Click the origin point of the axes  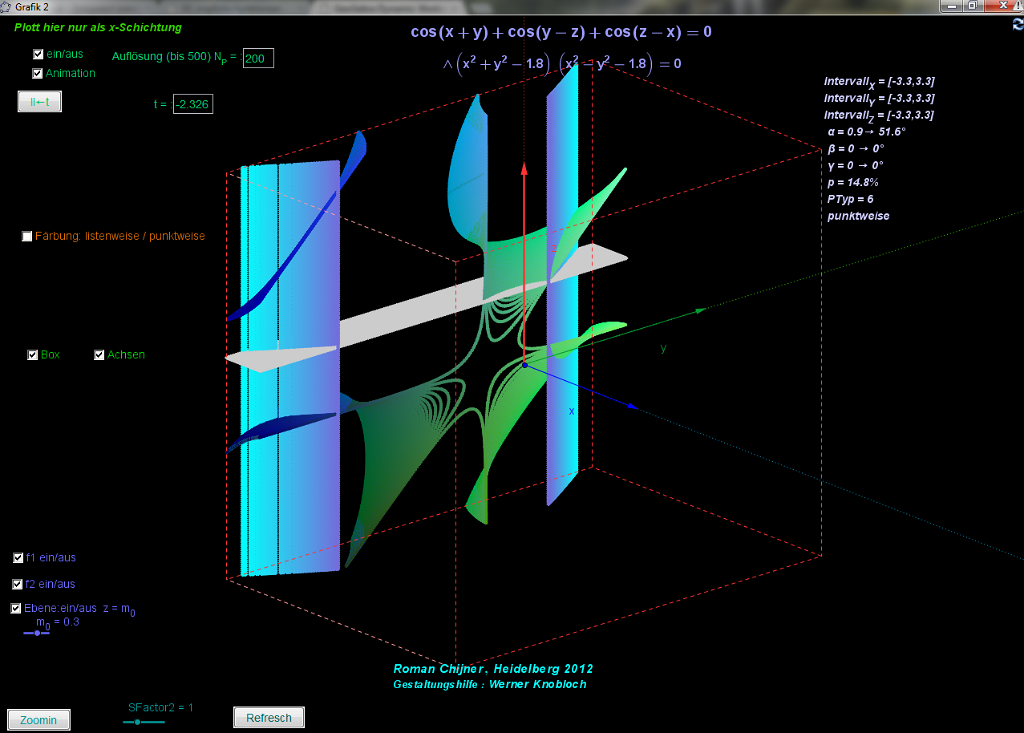pos(524,365)
